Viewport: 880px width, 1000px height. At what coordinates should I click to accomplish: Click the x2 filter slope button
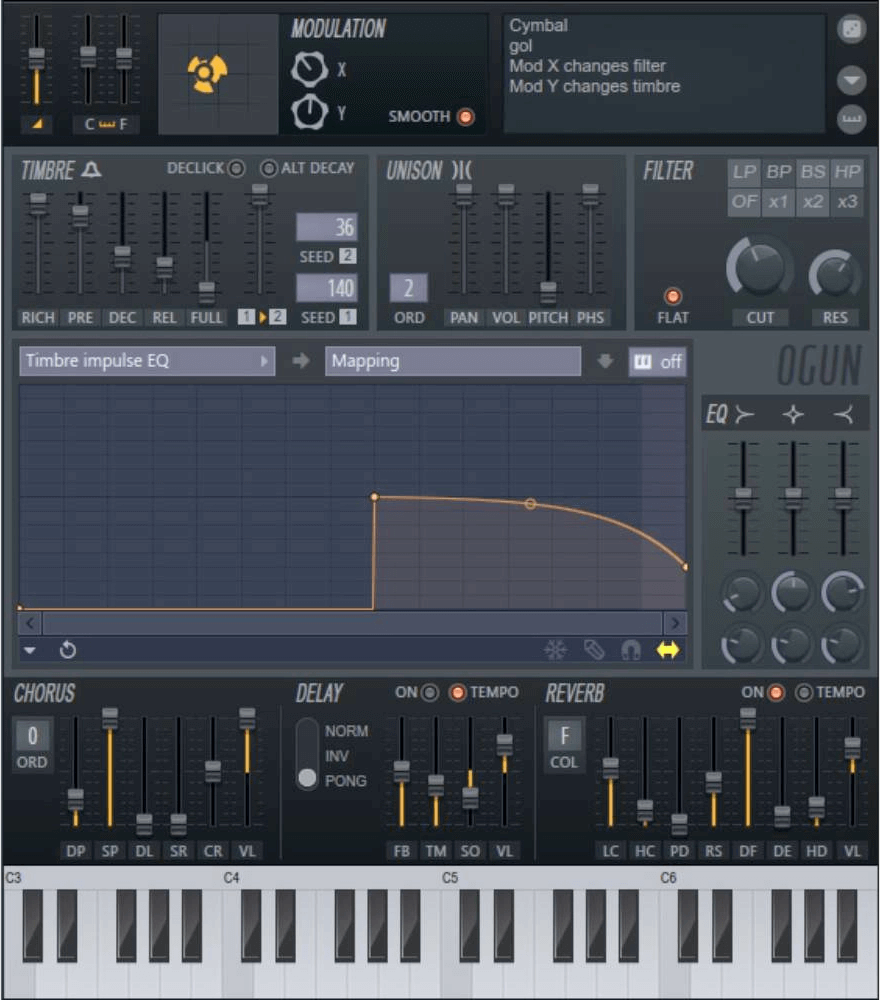point(813,201)
